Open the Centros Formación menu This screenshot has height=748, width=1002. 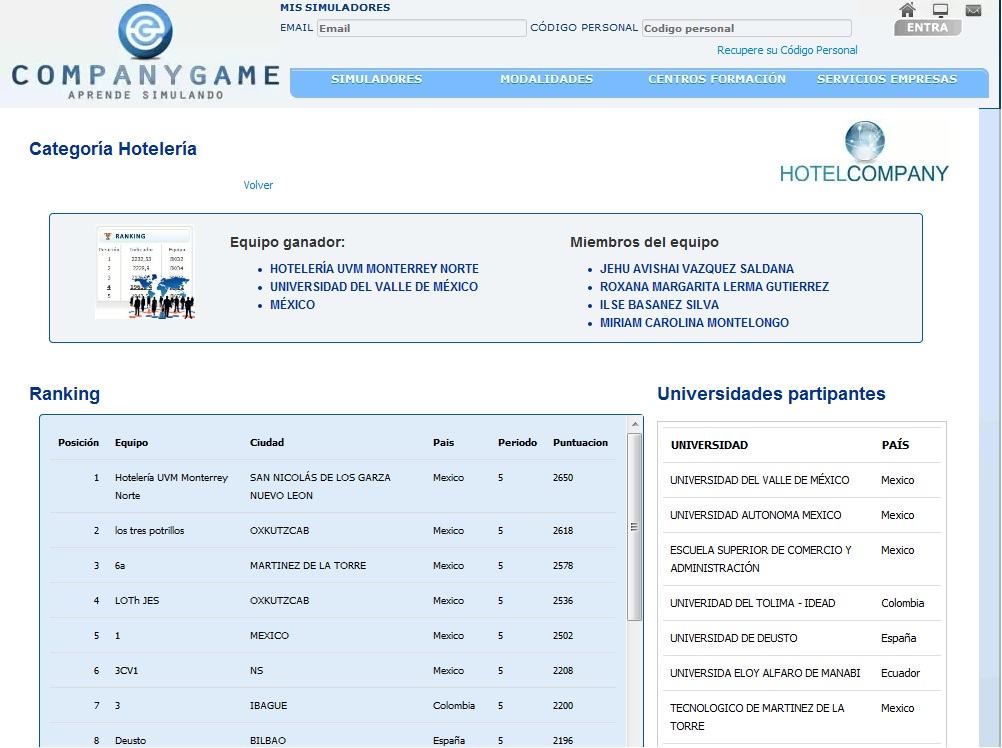point(716,79)
